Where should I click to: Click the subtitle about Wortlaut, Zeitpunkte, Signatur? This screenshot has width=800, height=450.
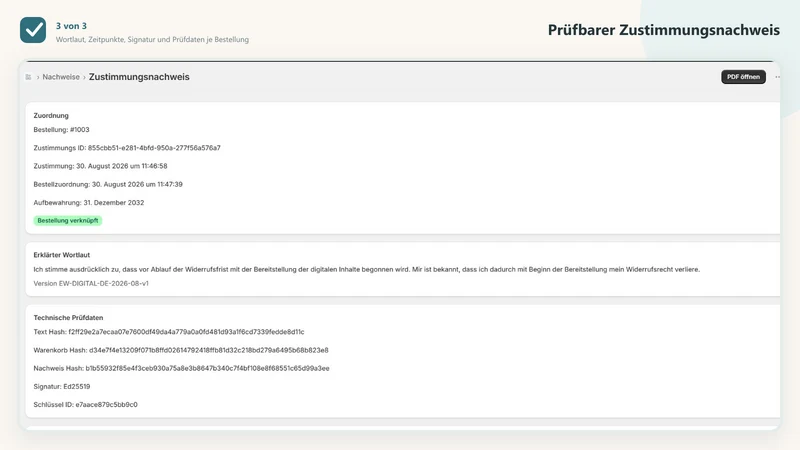(x=153, y=39)
